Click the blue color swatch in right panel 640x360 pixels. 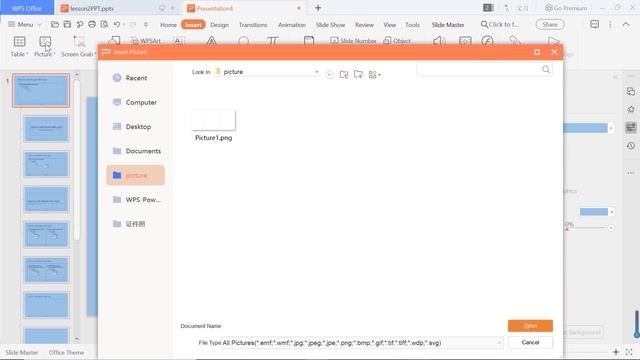[x=594, y=212]
